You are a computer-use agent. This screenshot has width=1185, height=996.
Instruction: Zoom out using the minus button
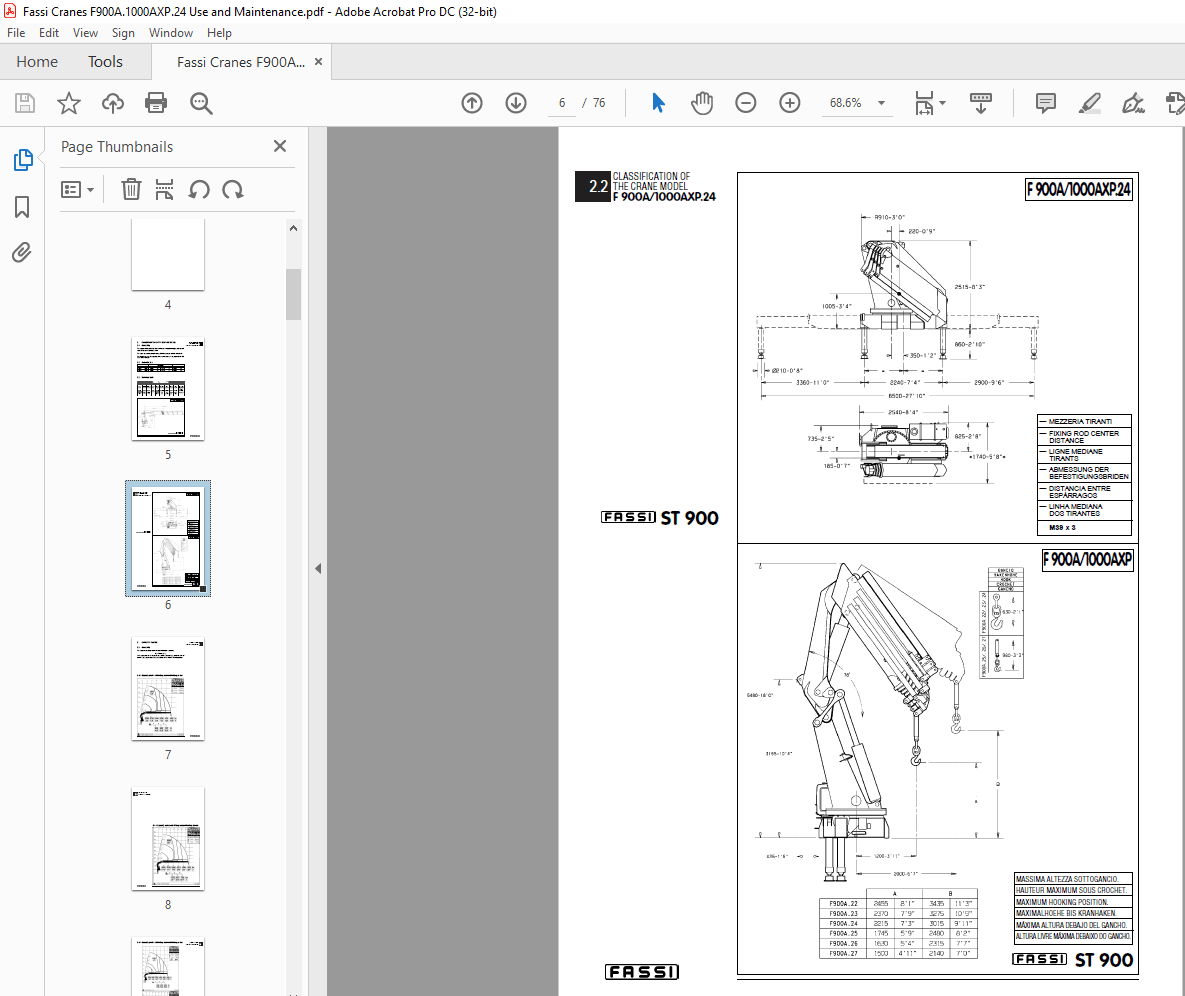tap(745, 102)
